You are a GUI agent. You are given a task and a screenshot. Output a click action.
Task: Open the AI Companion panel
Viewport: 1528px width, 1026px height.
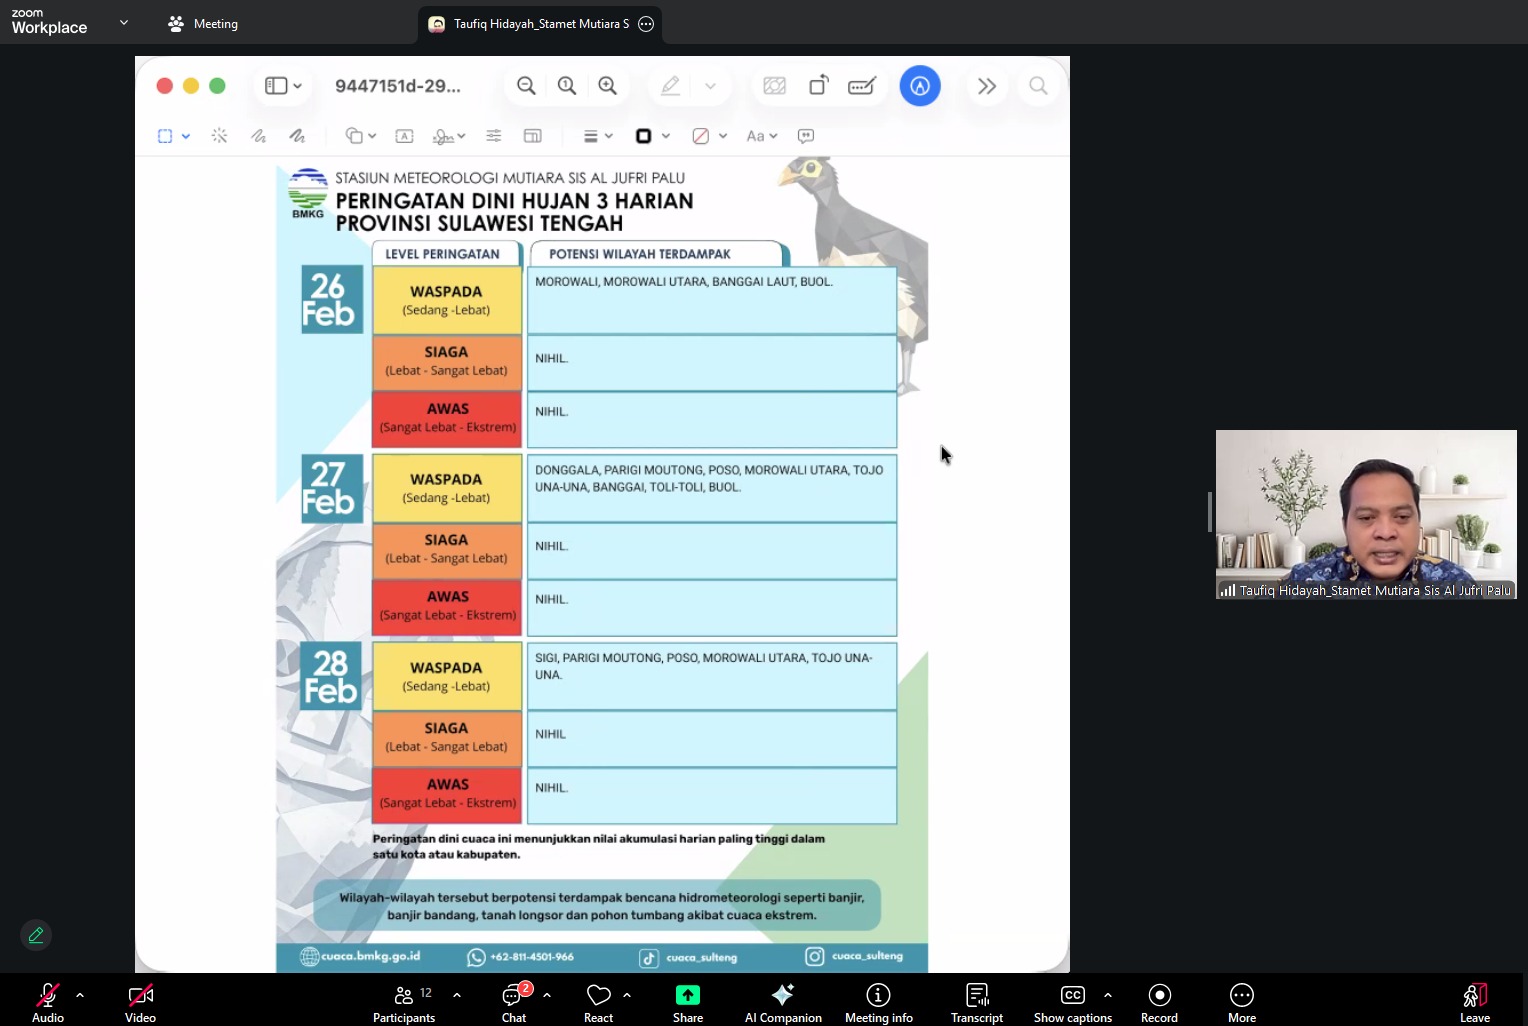coord(783,1002)
